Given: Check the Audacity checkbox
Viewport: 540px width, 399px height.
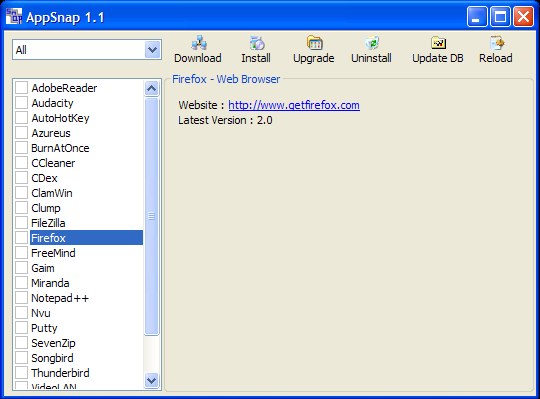Looking at the screenshot, I should point(21,103).
